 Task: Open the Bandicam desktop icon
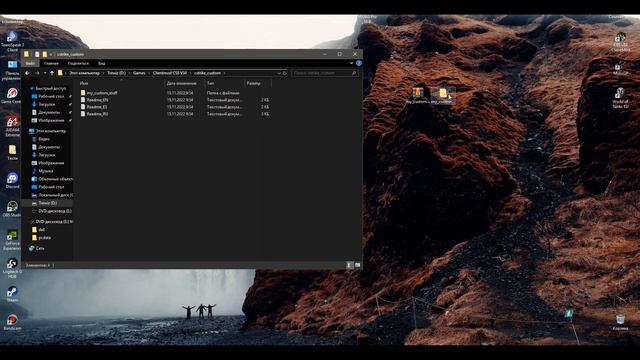point(12,322)
